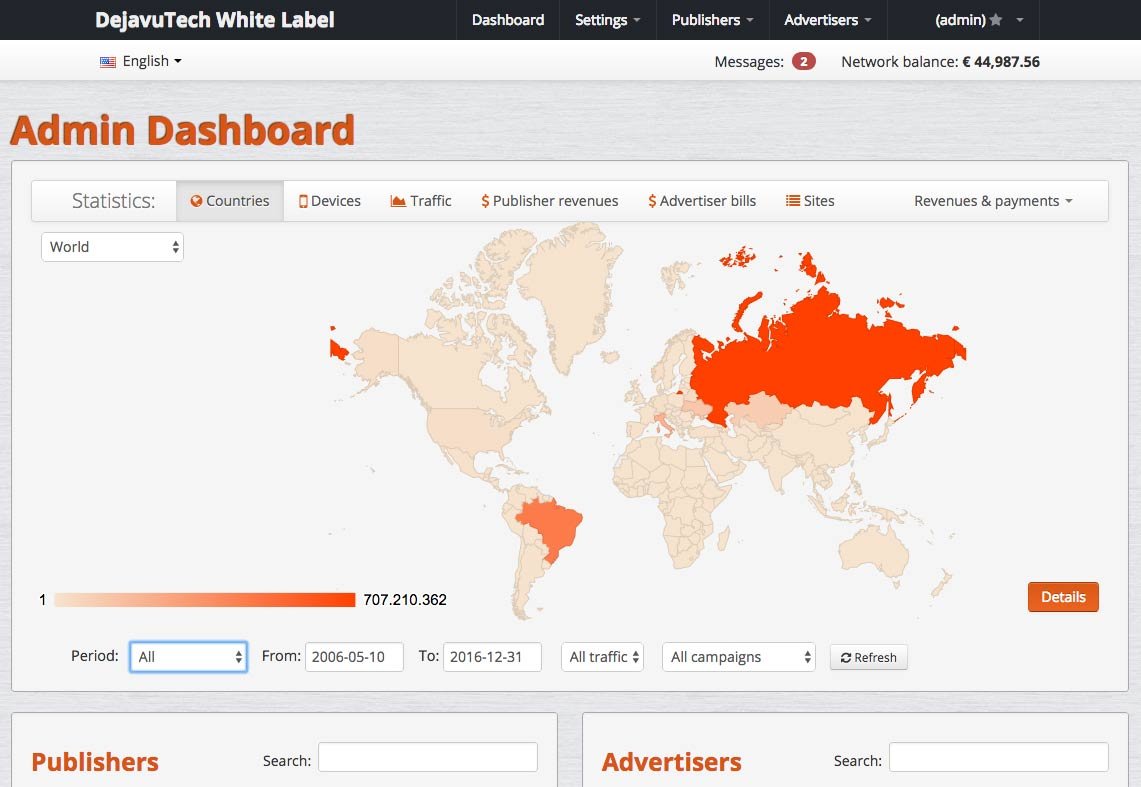Click the dollar icon before Advertiser bills
1141x787 pixels.
[652, 201]
